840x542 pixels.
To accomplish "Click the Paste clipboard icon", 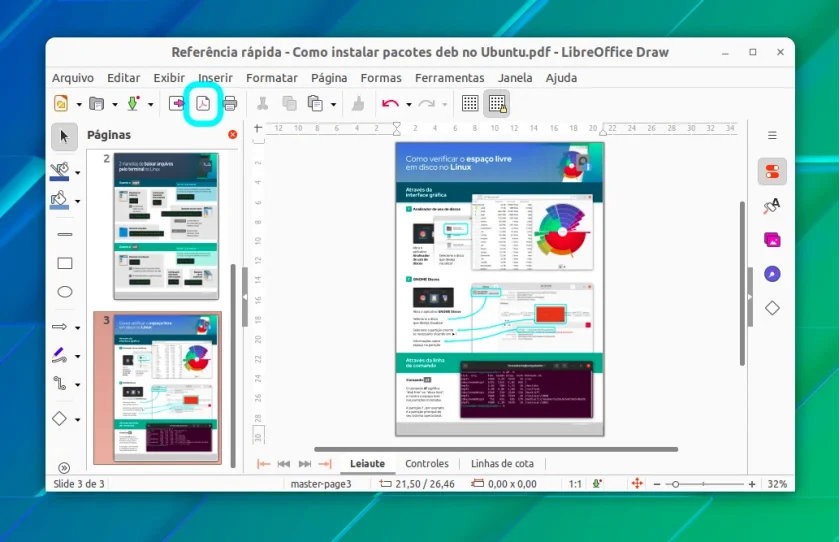I will point(315,103).
